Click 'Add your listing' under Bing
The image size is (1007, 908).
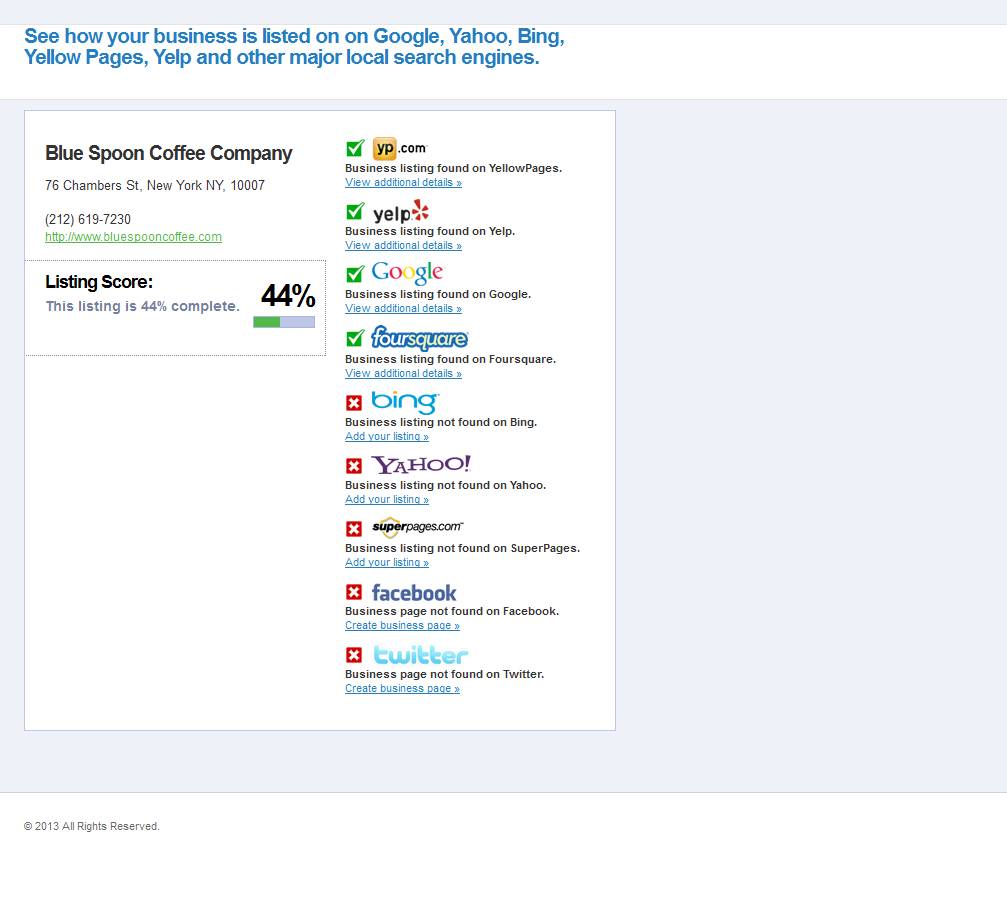click(387, 436)
